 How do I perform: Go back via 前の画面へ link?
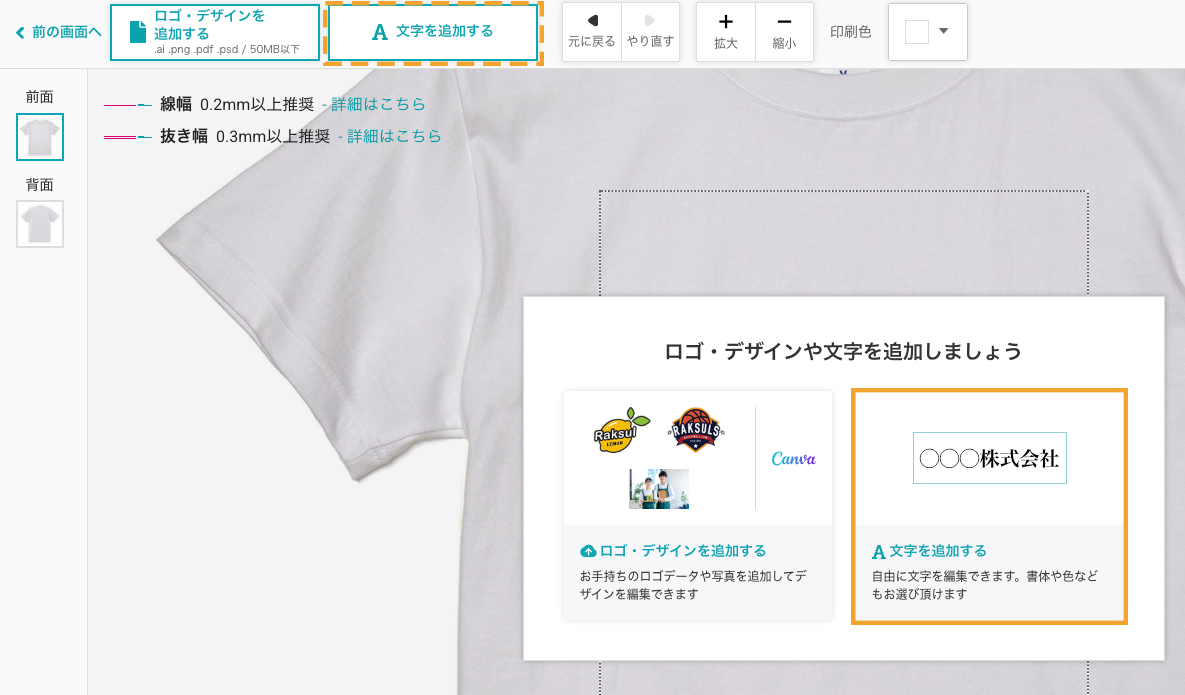[58, 32]
